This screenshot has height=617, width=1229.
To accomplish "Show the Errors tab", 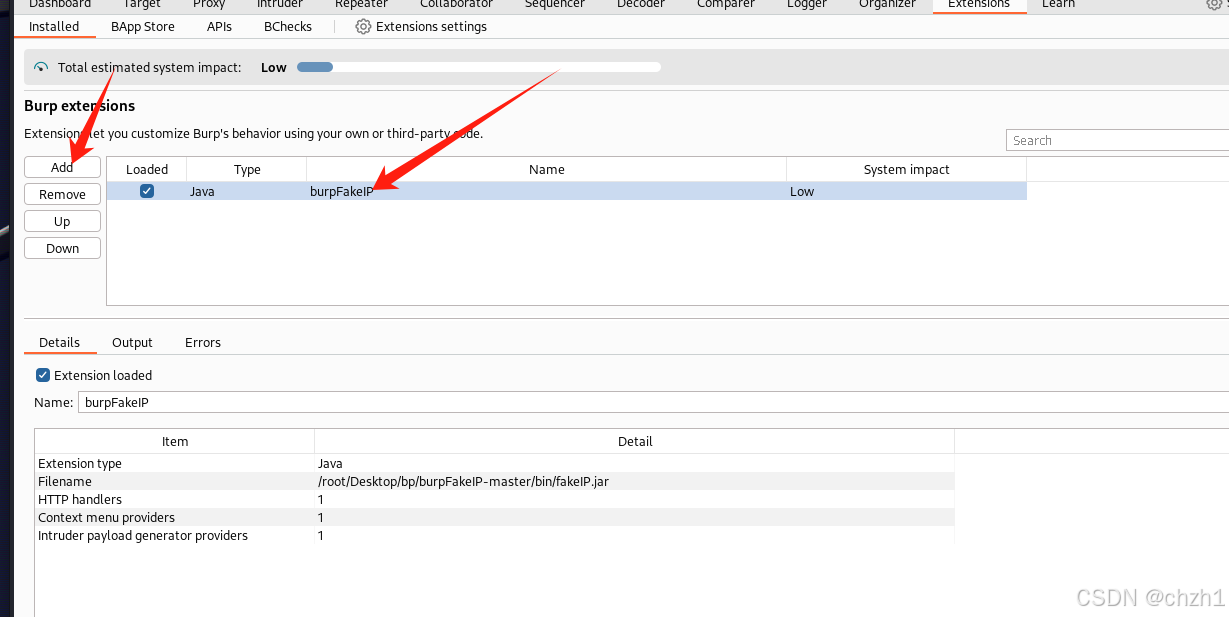I will pos(203,342).
